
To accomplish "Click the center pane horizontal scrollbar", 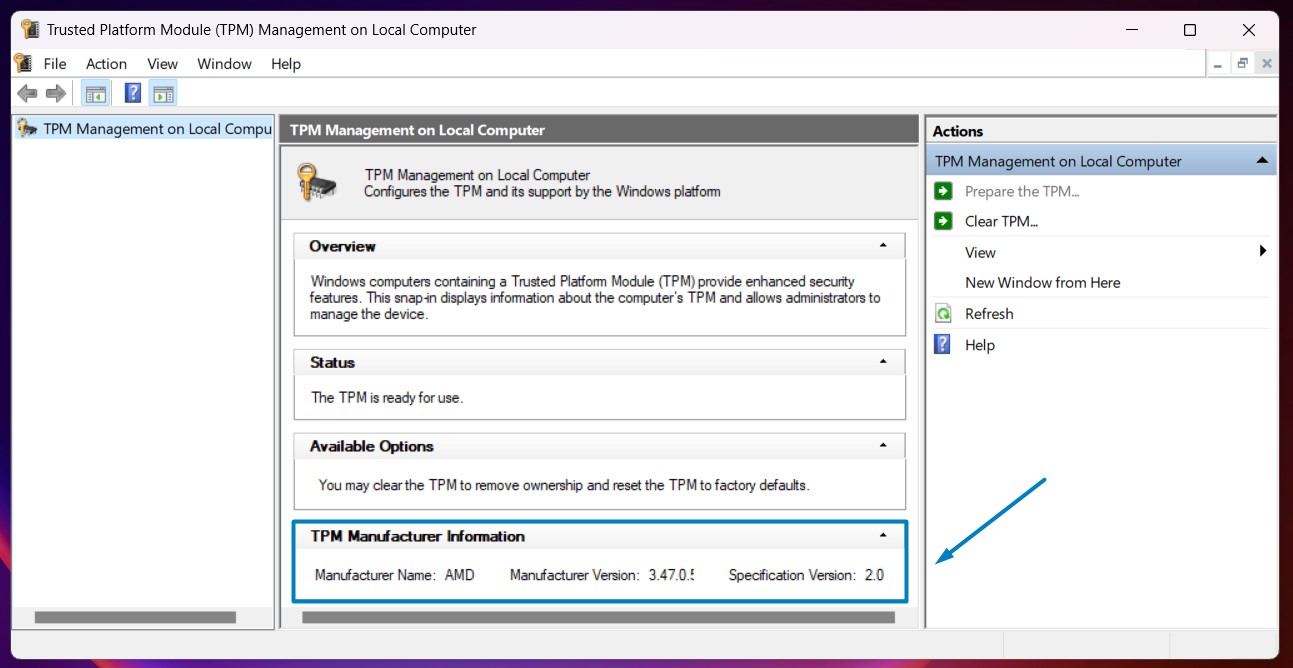I will coord(598,618).
